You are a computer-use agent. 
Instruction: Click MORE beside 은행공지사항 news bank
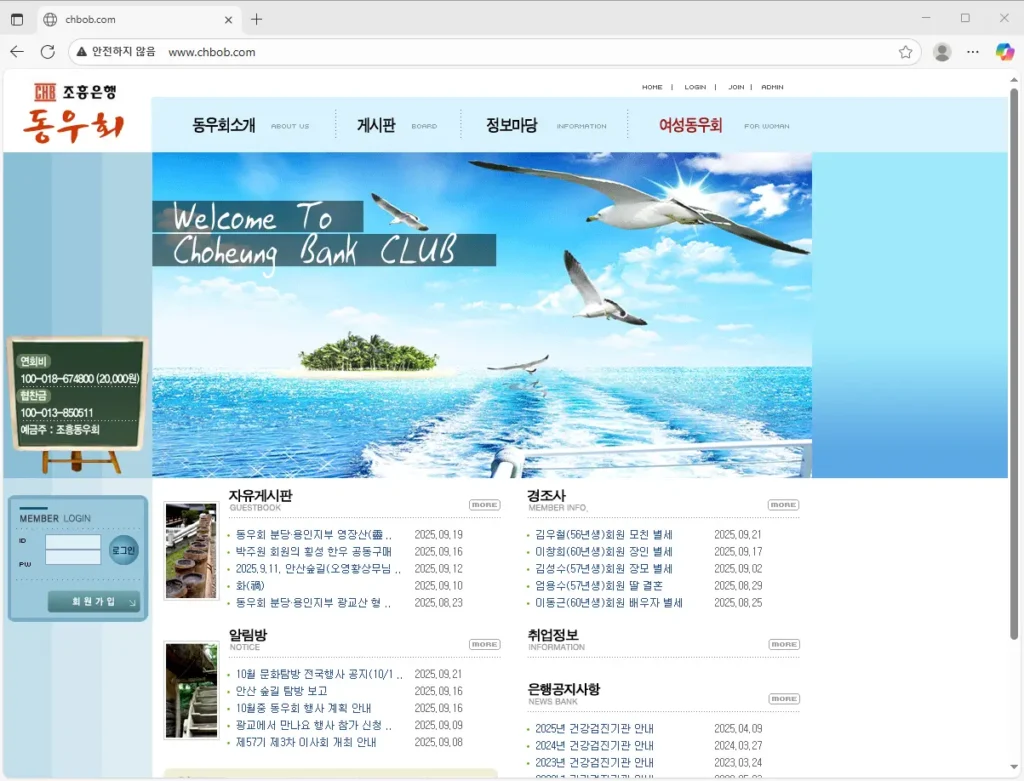point(783,698)
